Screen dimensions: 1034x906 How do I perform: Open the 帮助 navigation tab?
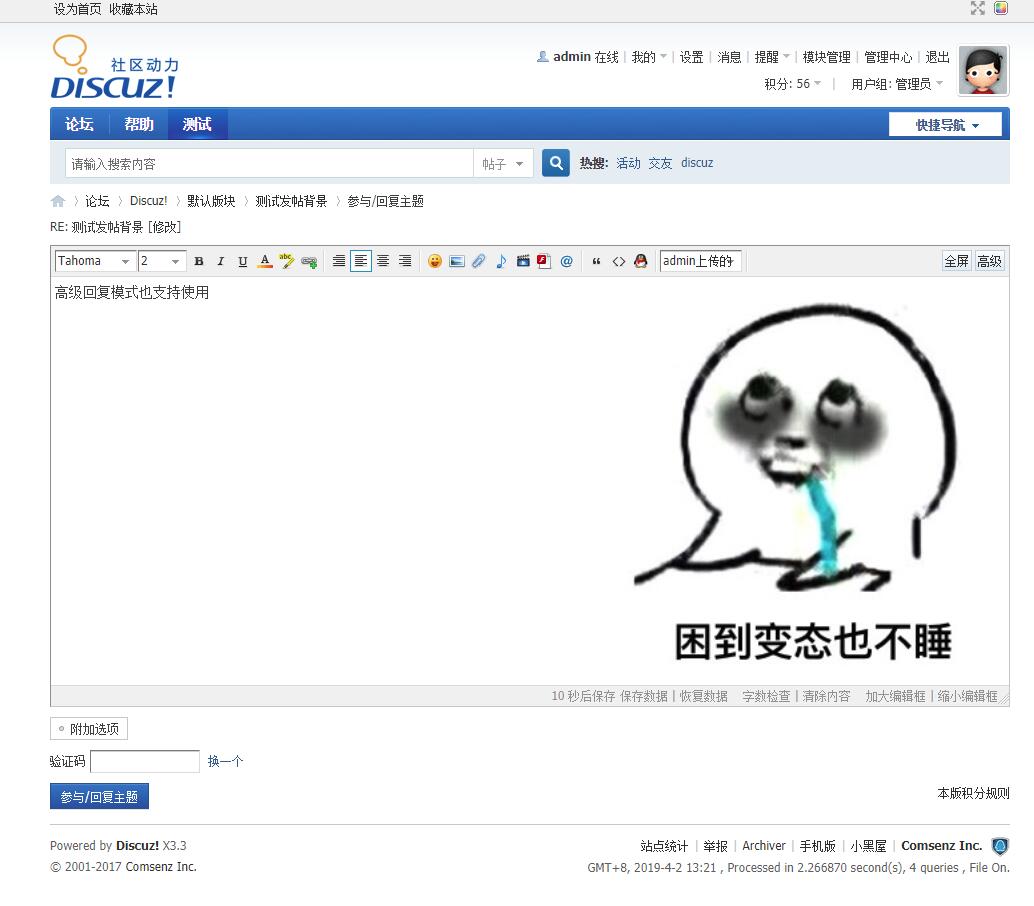138,124
